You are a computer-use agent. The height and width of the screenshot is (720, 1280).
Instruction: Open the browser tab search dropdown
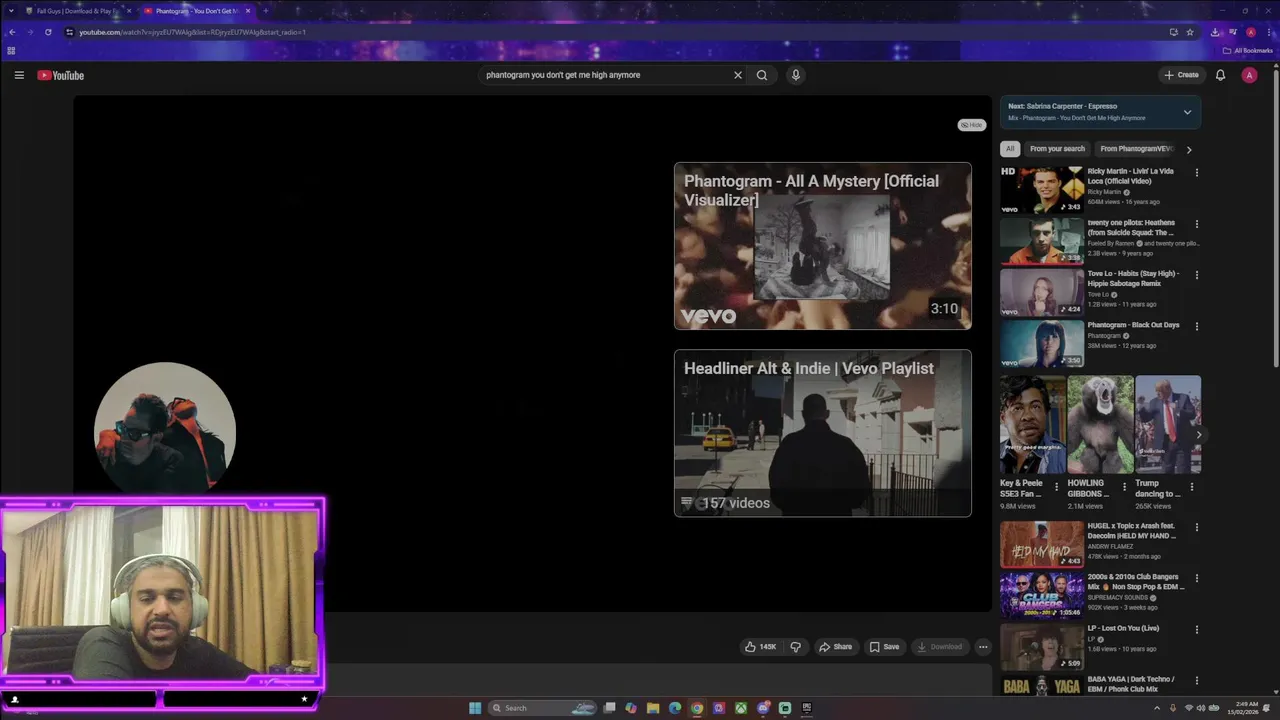11,11
